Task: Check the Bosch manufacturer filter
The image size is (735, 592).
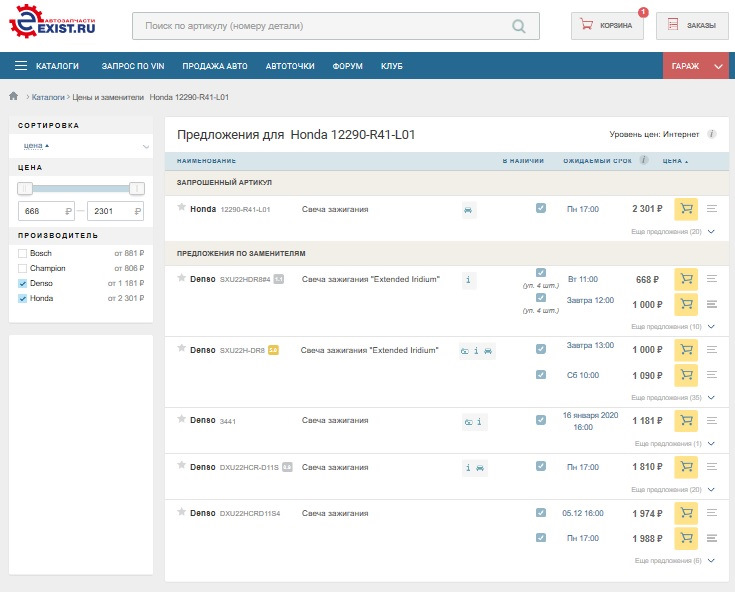Action: coord(22,254)
